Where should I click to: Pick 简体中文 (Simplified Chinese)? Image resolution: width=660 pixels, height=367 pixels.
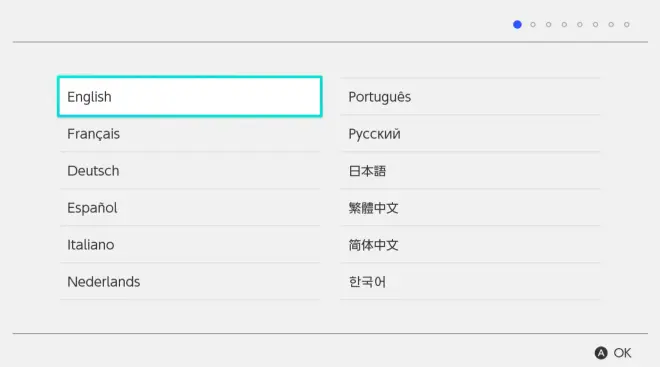click(x=470, y=245)
